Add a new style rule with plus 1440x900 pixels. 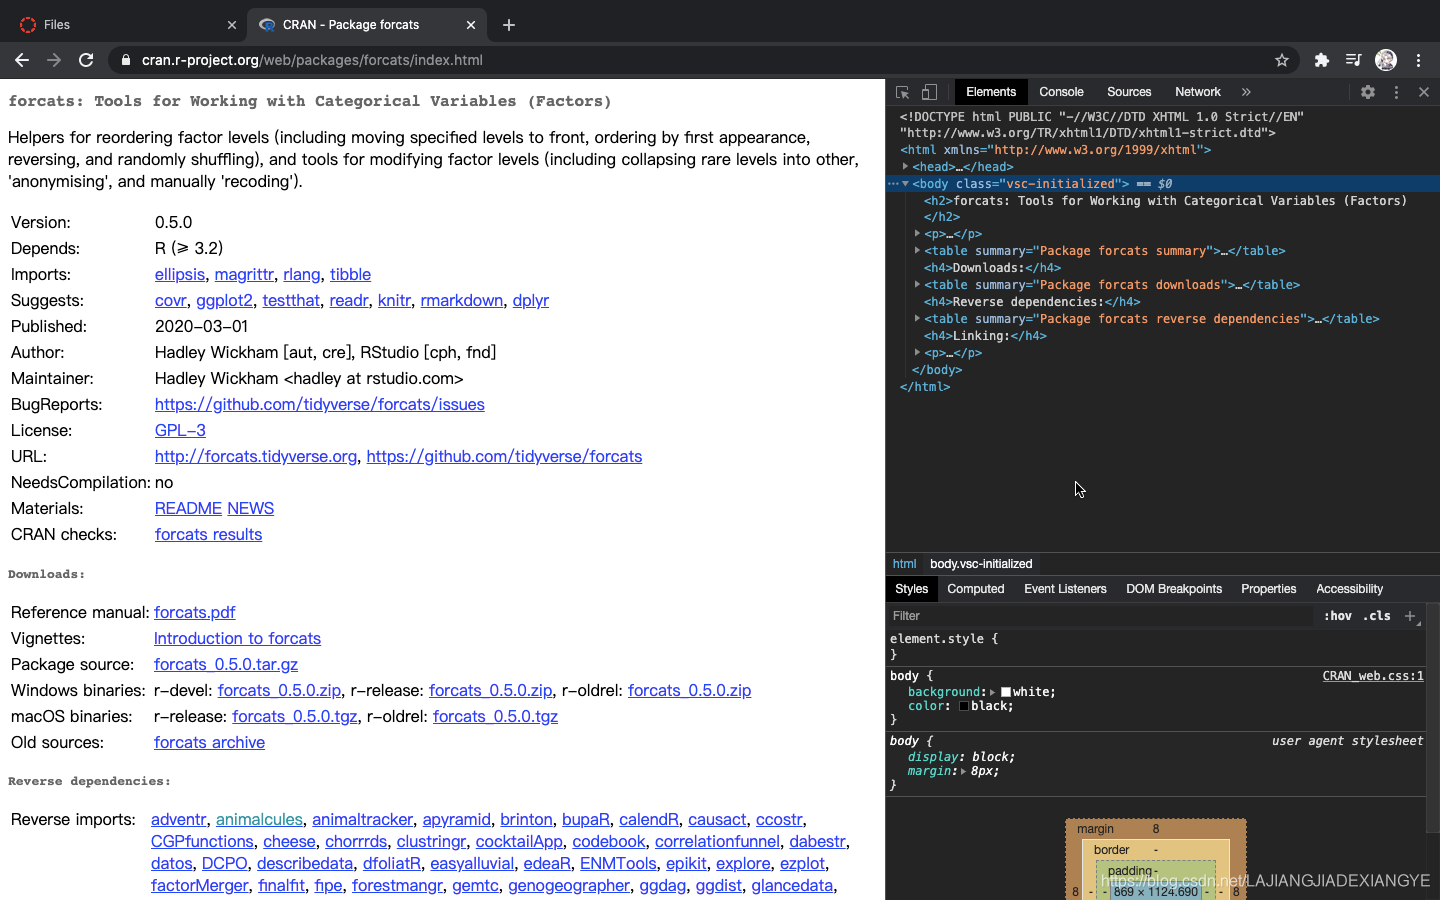[1410, 616]
